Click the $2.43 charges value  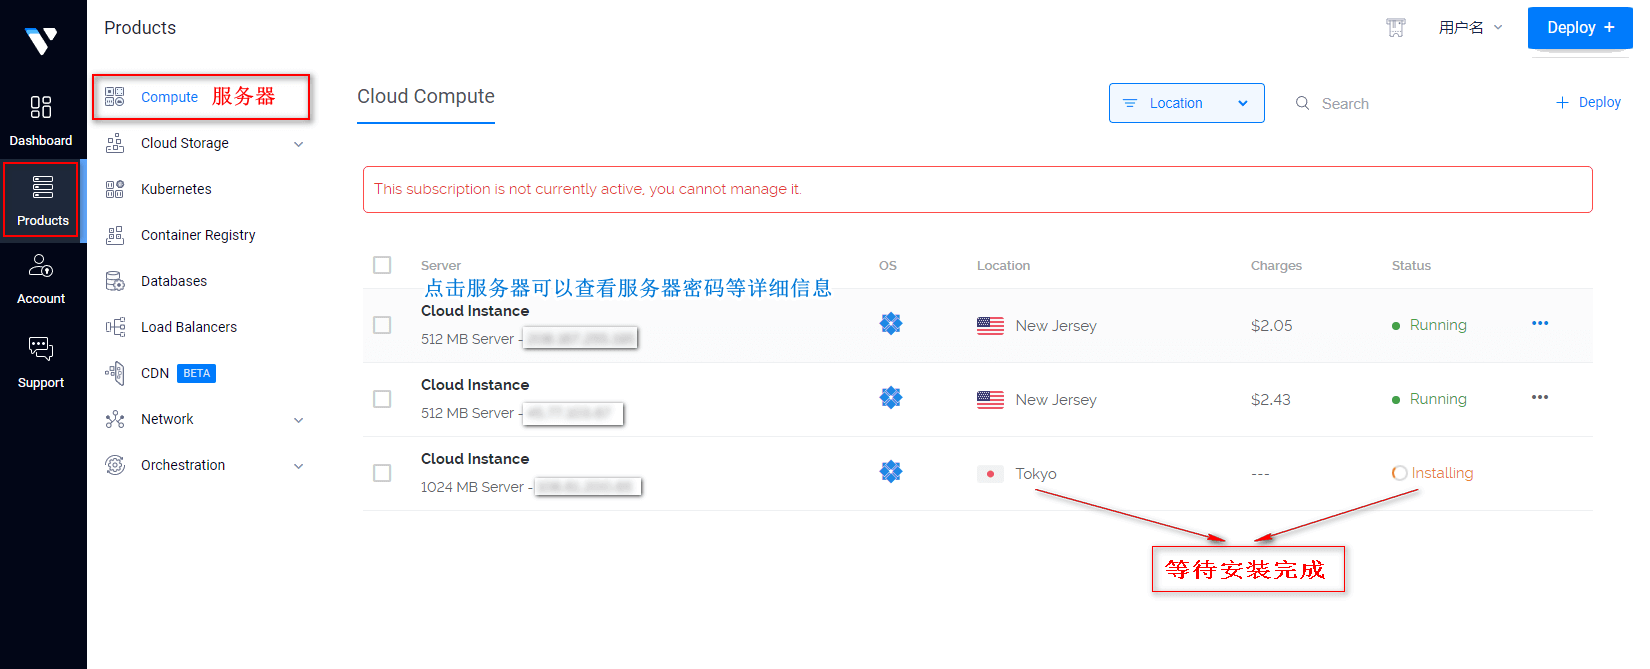(x=1270, y=400)
